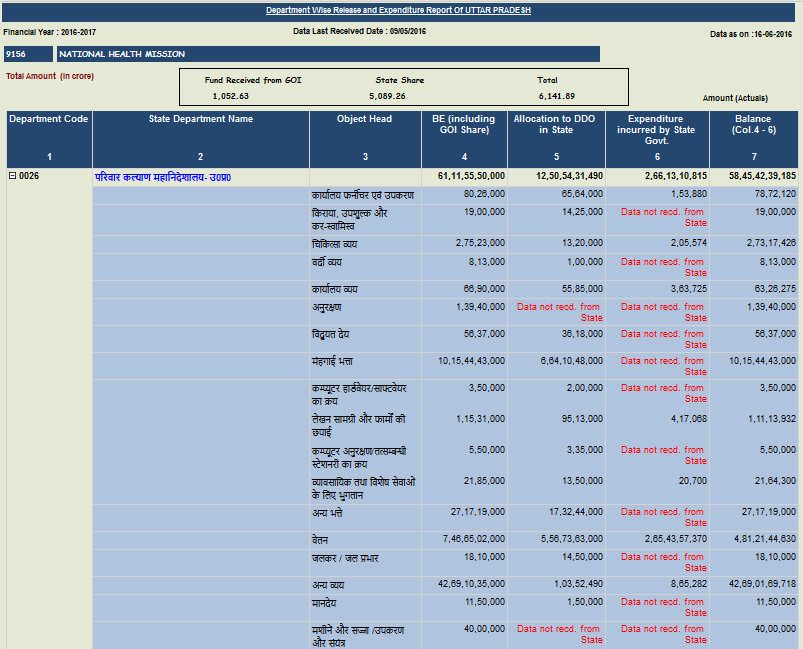
Task: Select department total BE 61,11,55,50,000
Action: tap(471, 176)
